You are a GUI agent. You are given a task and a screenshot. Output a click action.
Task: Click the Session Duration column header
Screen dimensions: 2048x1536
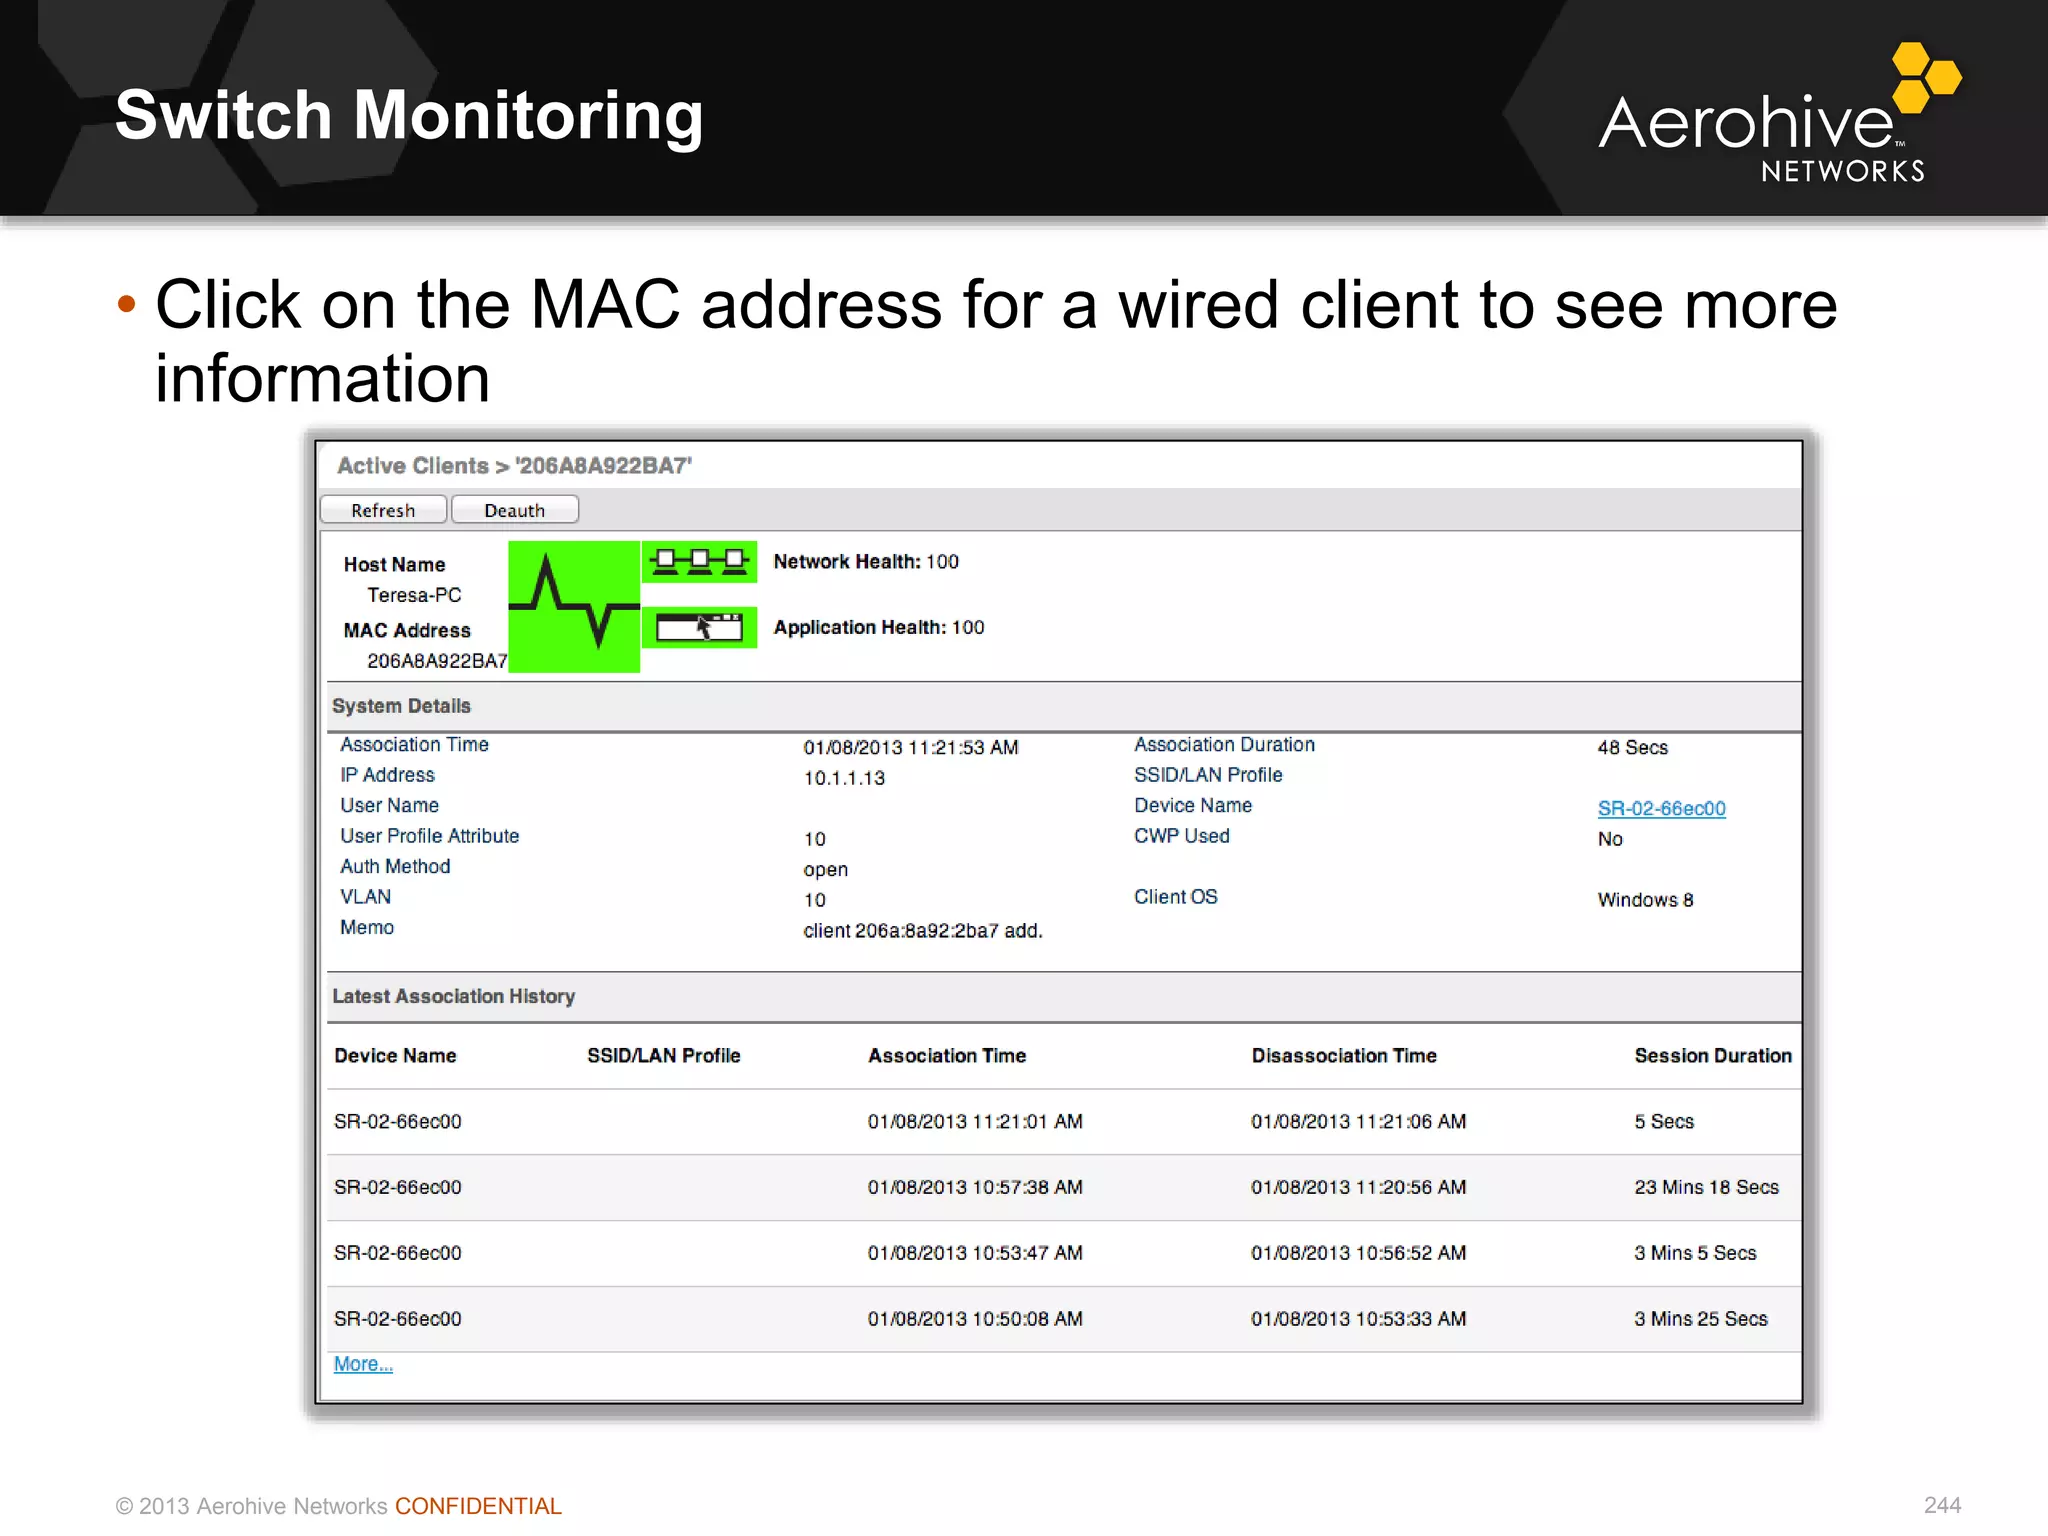(1713, 1056)
